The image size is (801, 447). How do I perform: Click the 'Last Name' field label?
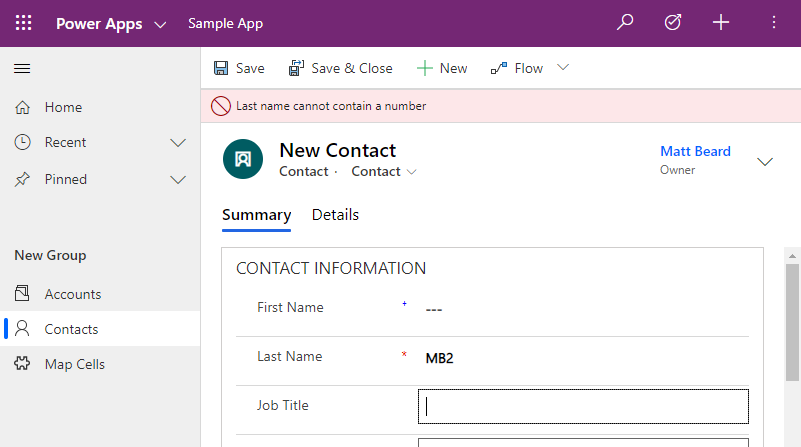pos(290,357)
